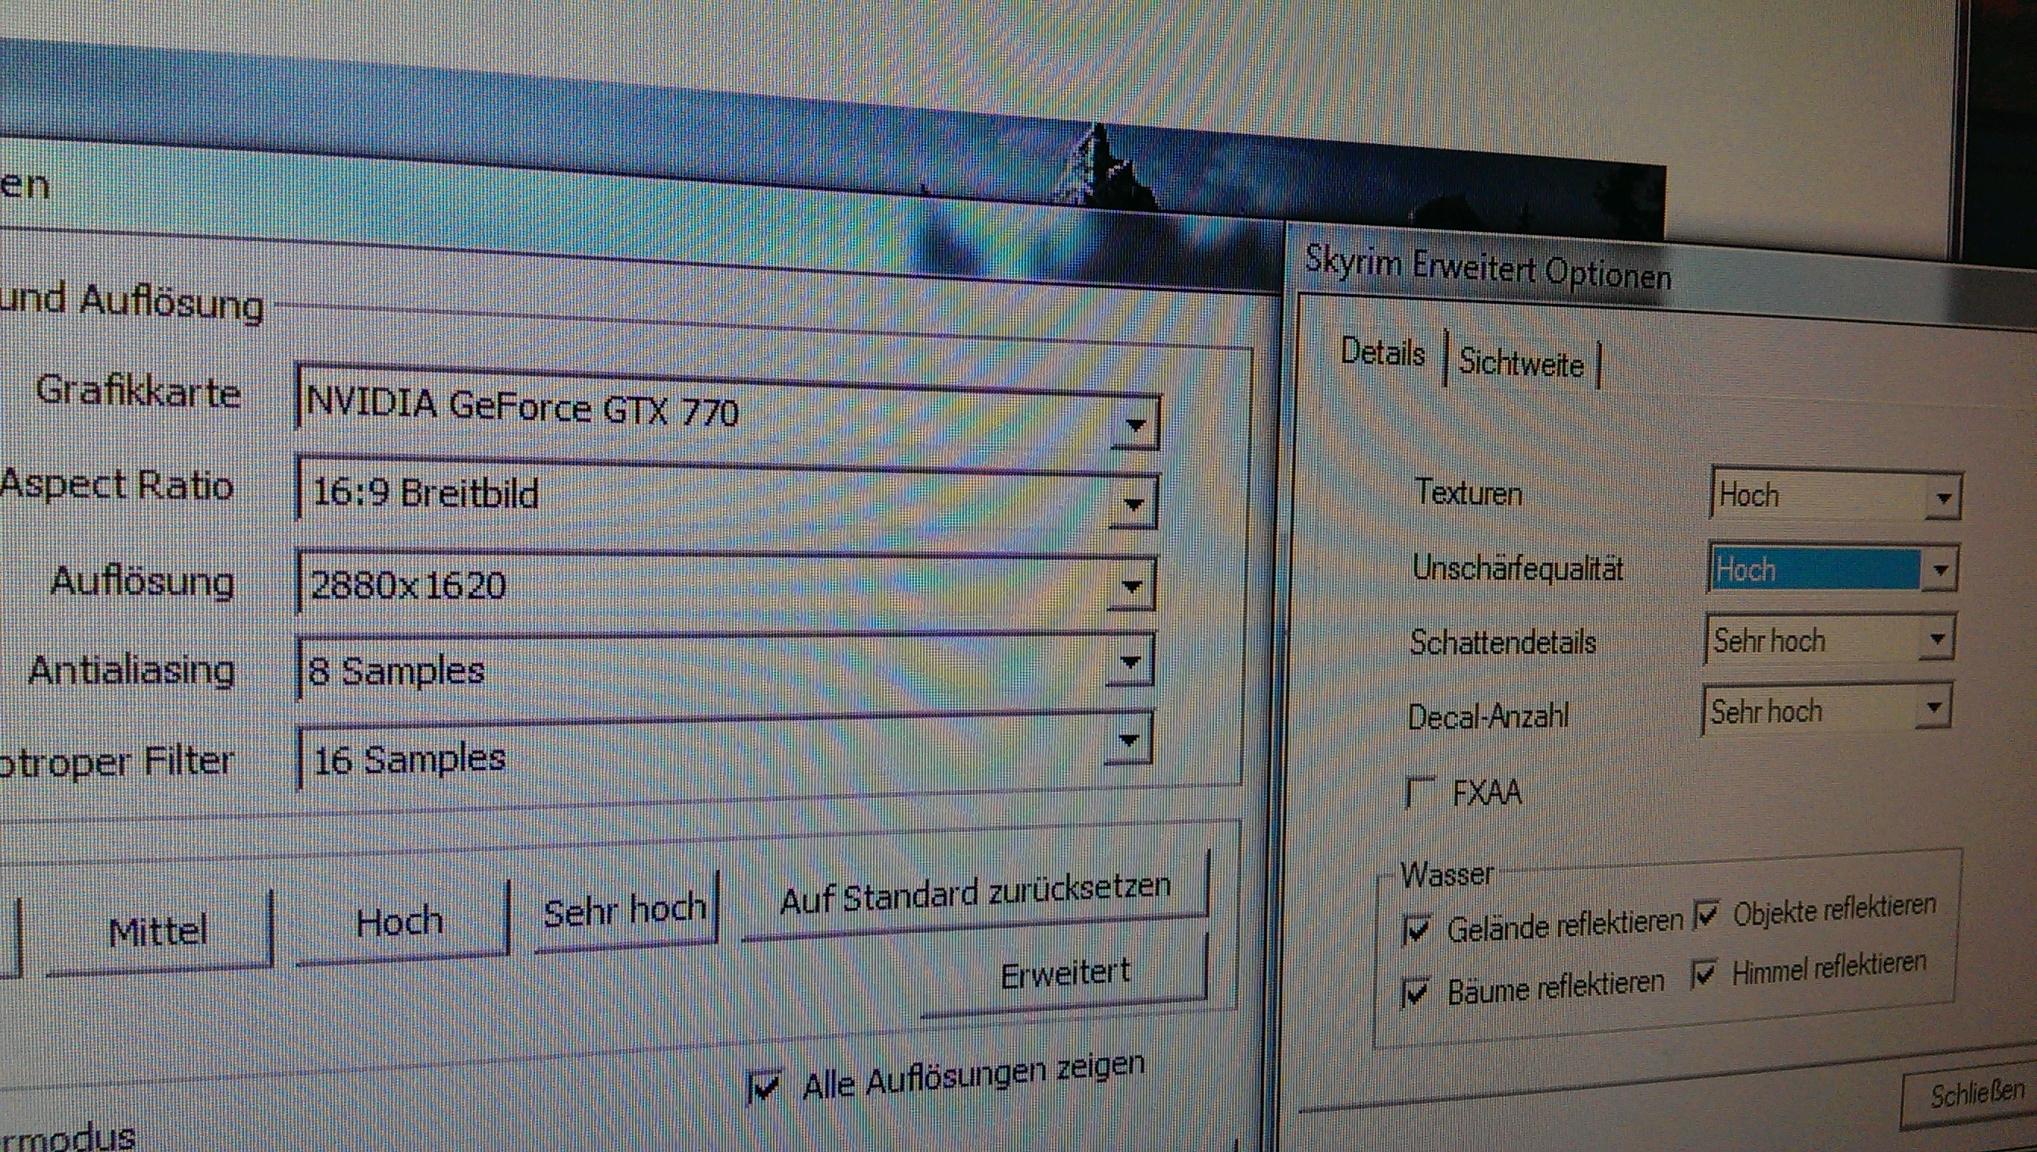Switch to the Sichtweite tab
The height and width of the screenshot is (1152, 2037).
pos(1521,363)
